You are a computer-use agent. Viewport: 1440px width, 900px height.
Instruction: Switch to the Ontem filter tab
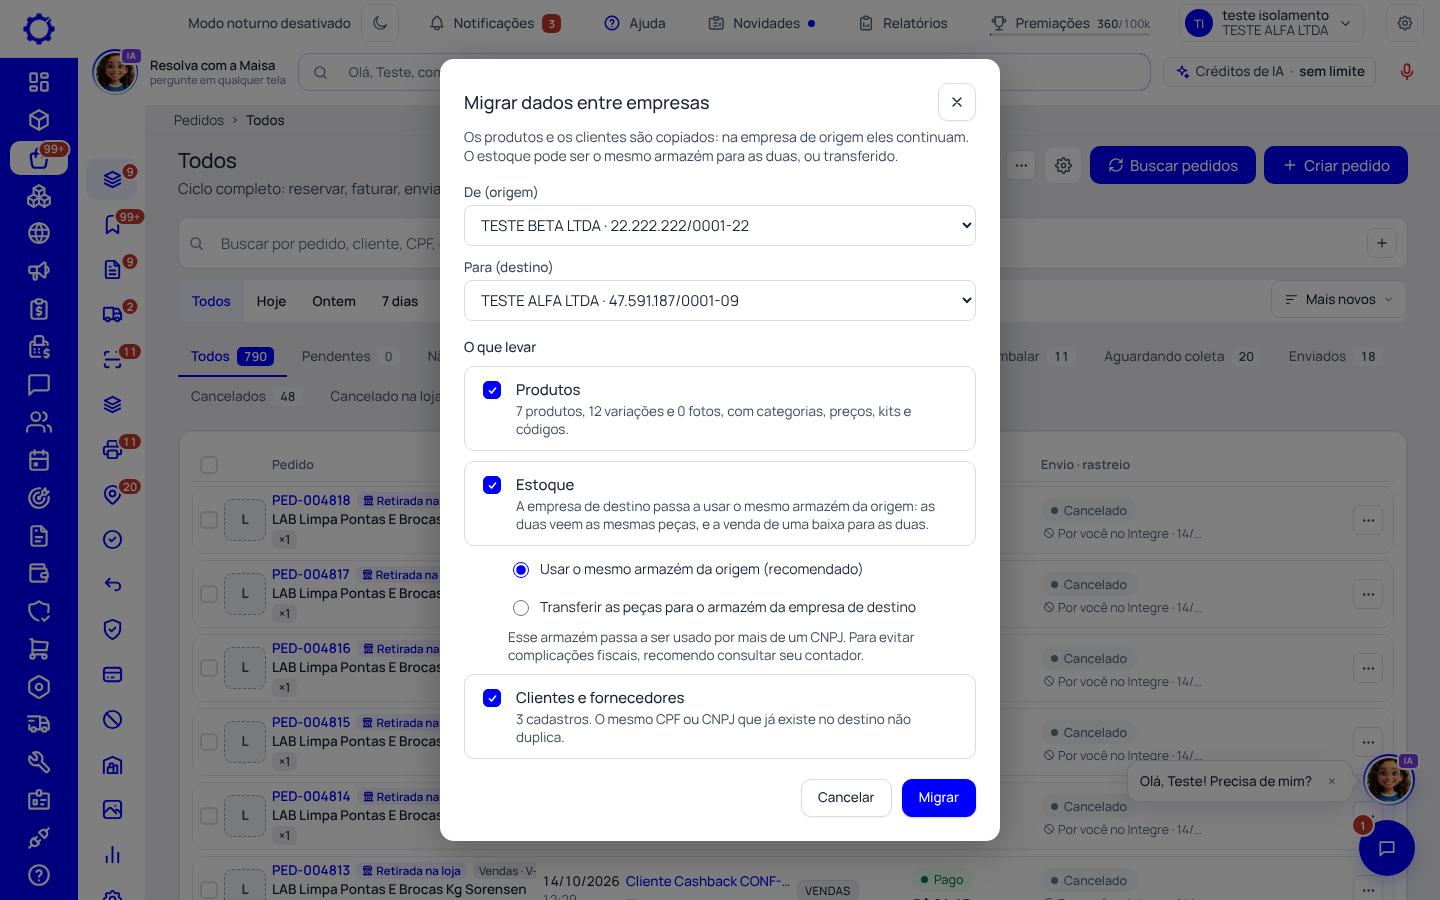(334, 301)
